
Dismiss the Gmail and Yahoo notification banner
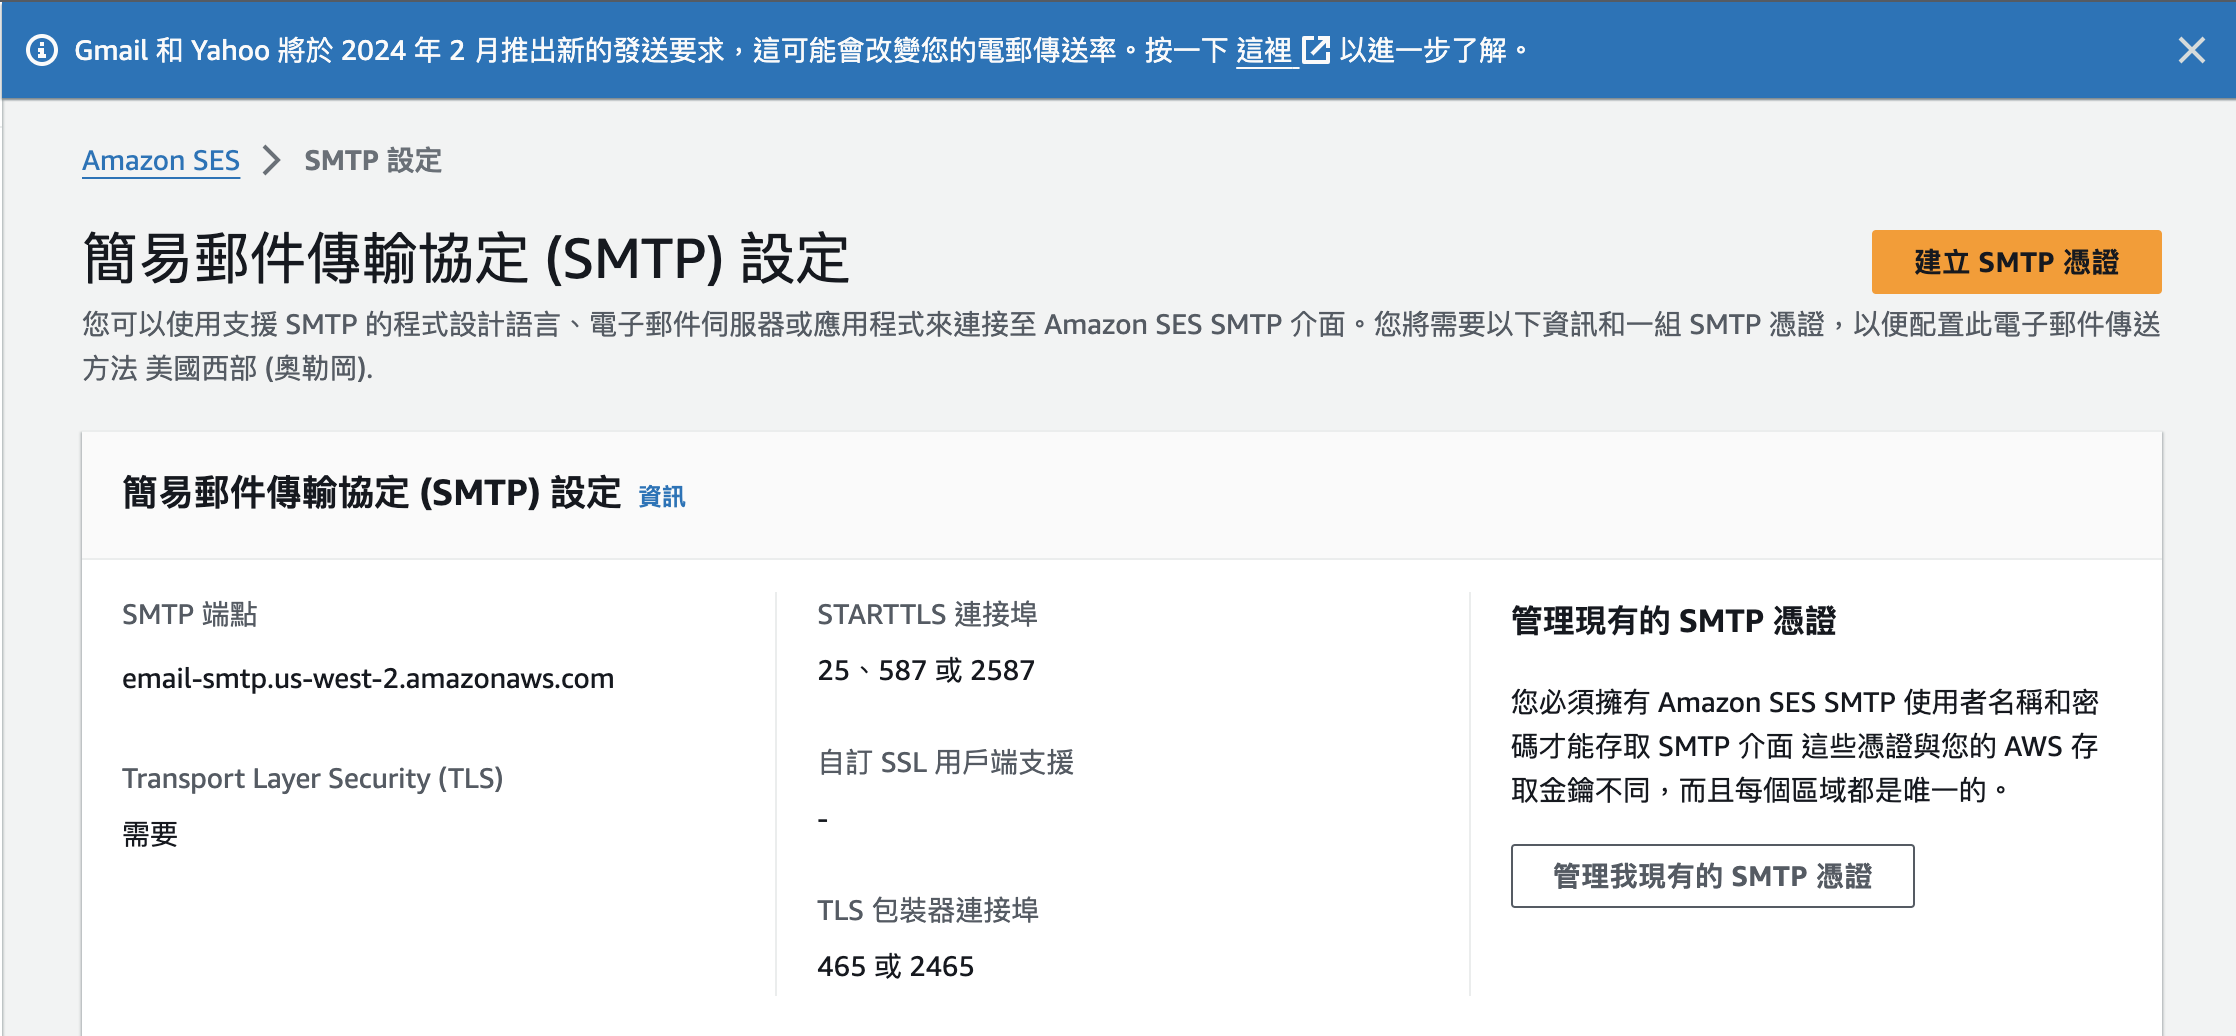coord(2191,50)
